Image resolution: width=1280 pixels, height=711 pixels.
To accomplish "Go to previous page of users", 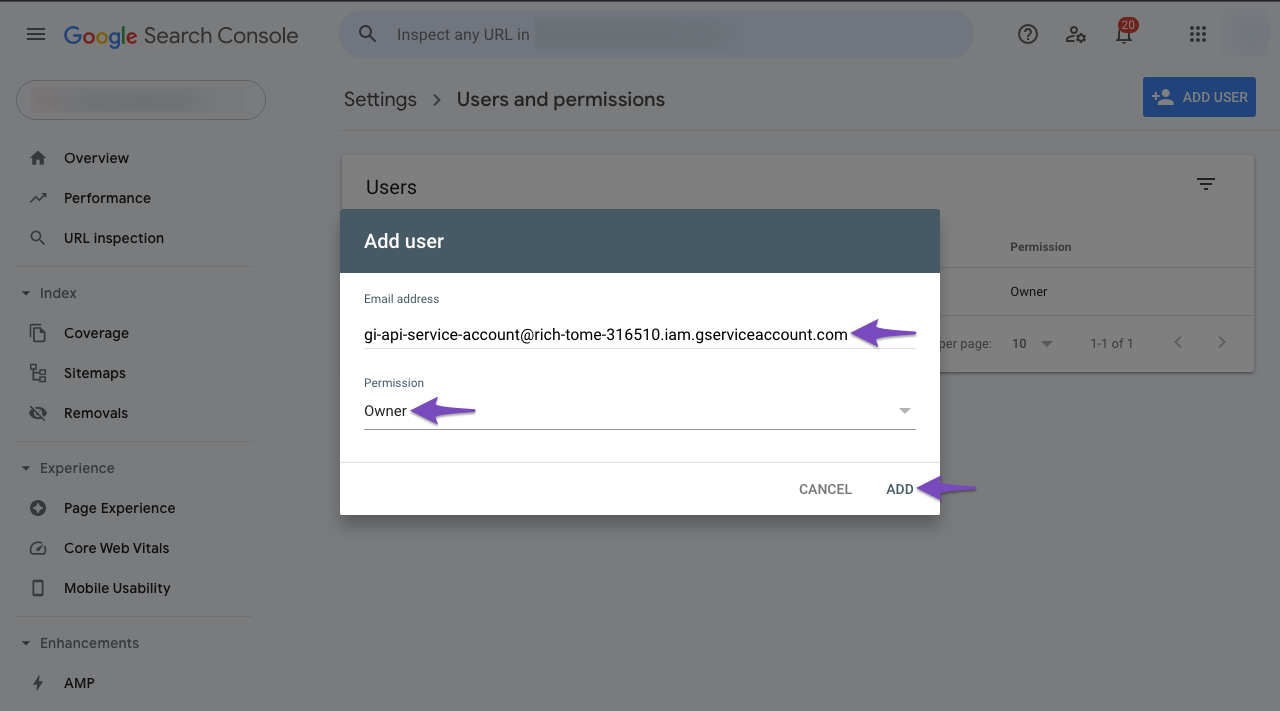I will click(x=1178, y=342).
